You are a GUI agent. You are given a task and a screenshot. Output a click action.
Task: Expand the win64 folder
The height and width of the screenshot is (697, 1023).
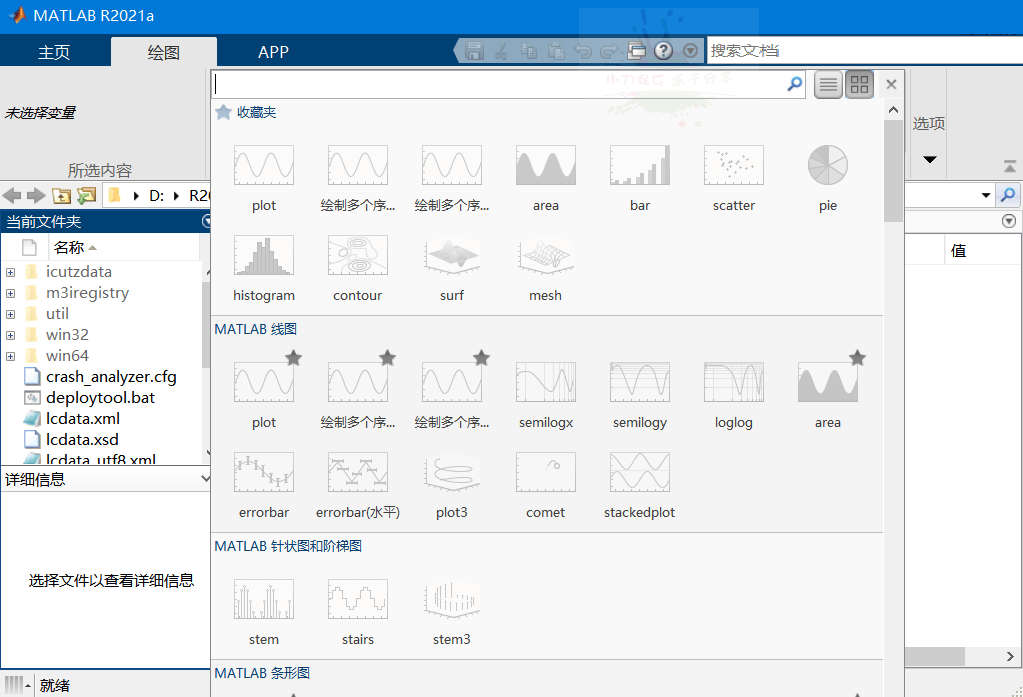point(10,356)
